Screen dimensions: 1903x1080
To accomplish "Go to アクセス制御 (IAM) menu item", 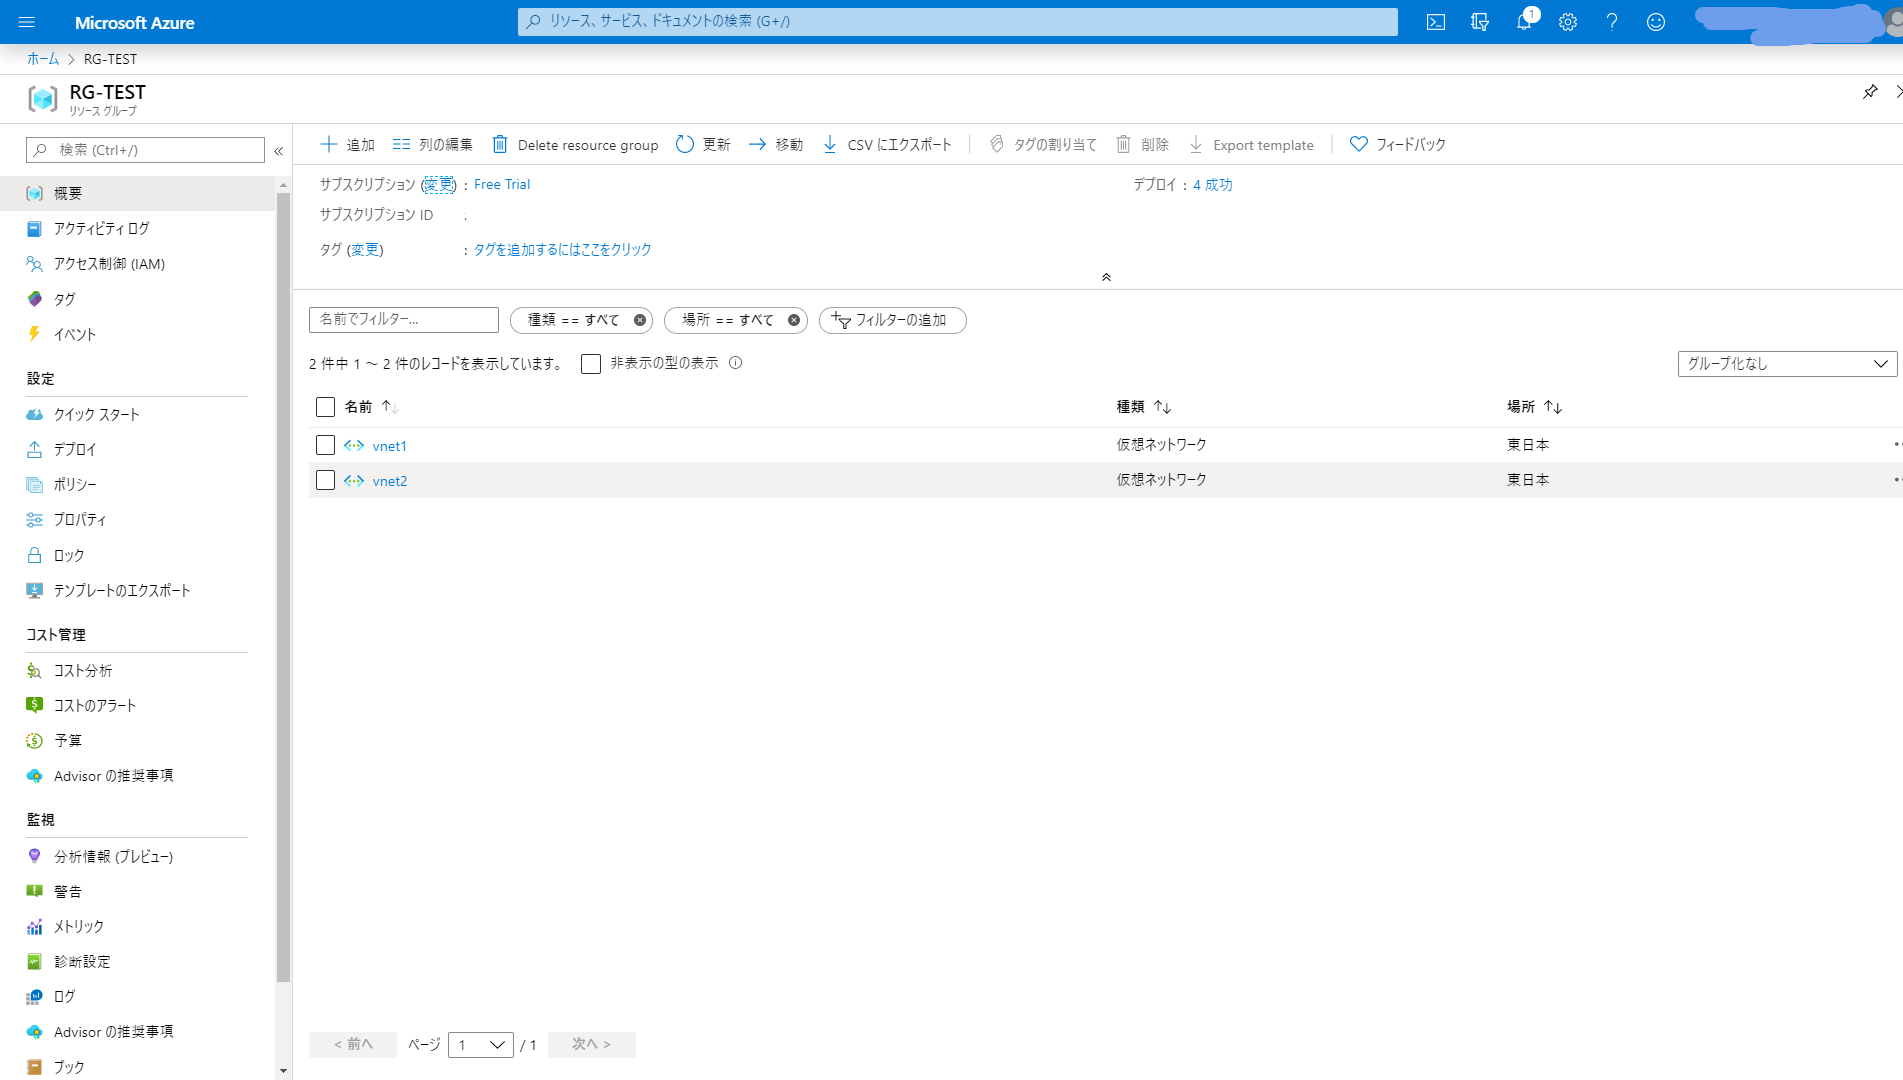I will 109,264.
